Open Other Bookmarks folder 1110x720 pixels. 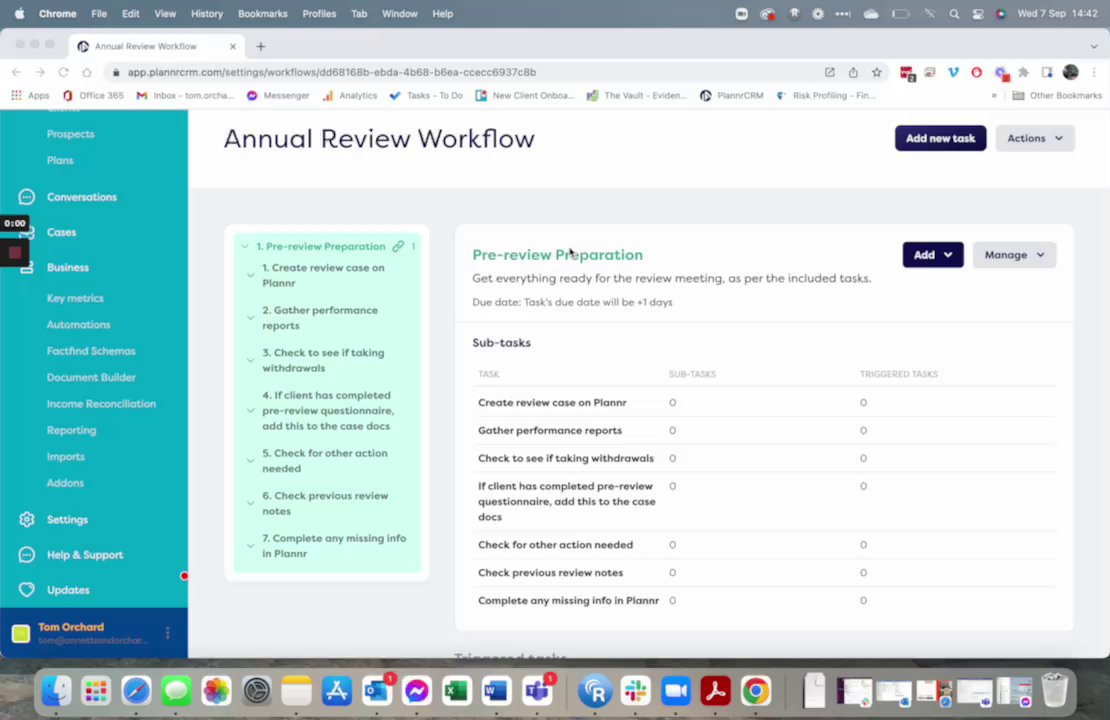(x=1057, y=96)
